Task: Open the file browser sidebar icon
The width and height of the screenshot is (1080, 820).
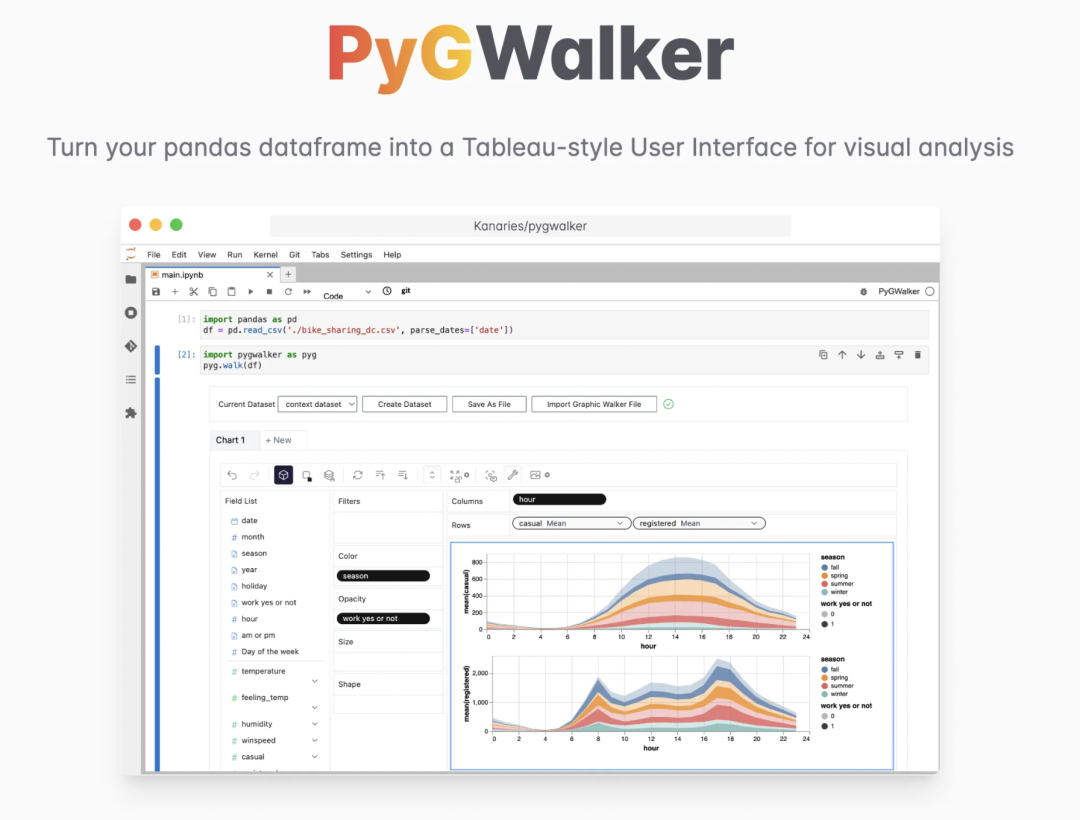Action: 131,280
